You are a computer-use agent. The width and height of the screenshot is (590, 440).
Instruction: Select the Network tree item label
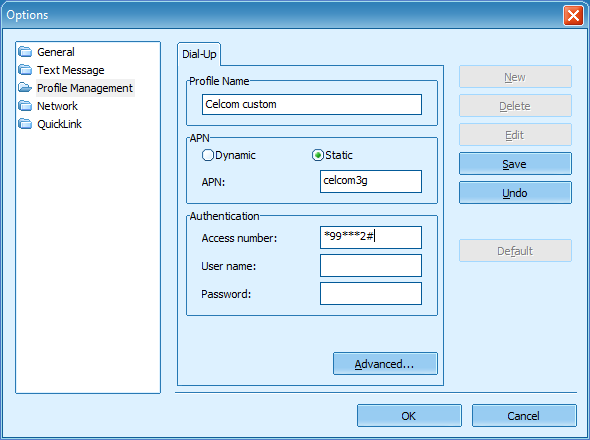57,106
